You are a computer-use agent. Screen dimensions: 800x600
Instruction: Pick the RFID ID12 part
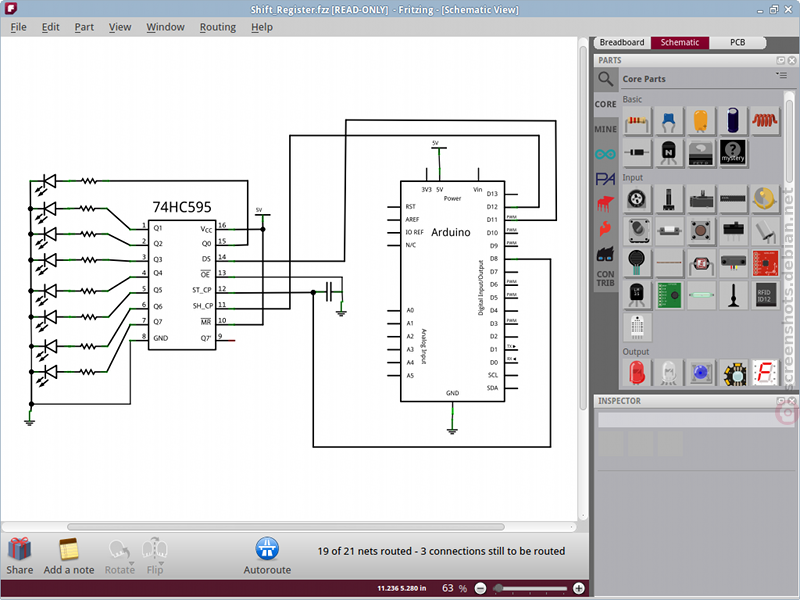click(x=765, y=295)
